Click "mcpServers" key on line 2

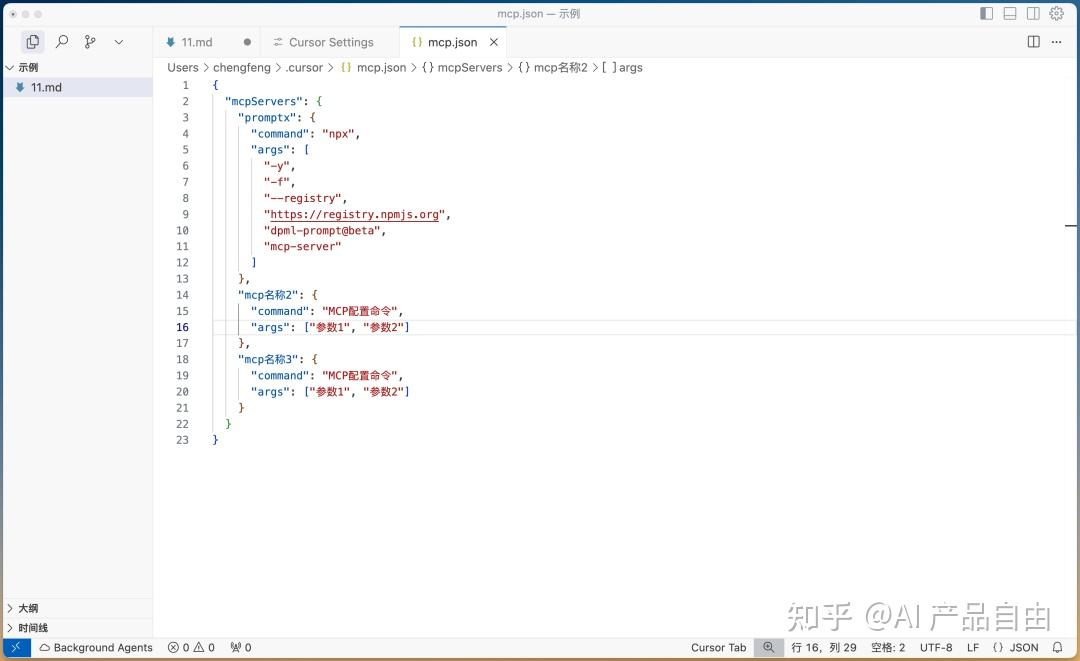(264, 101)
